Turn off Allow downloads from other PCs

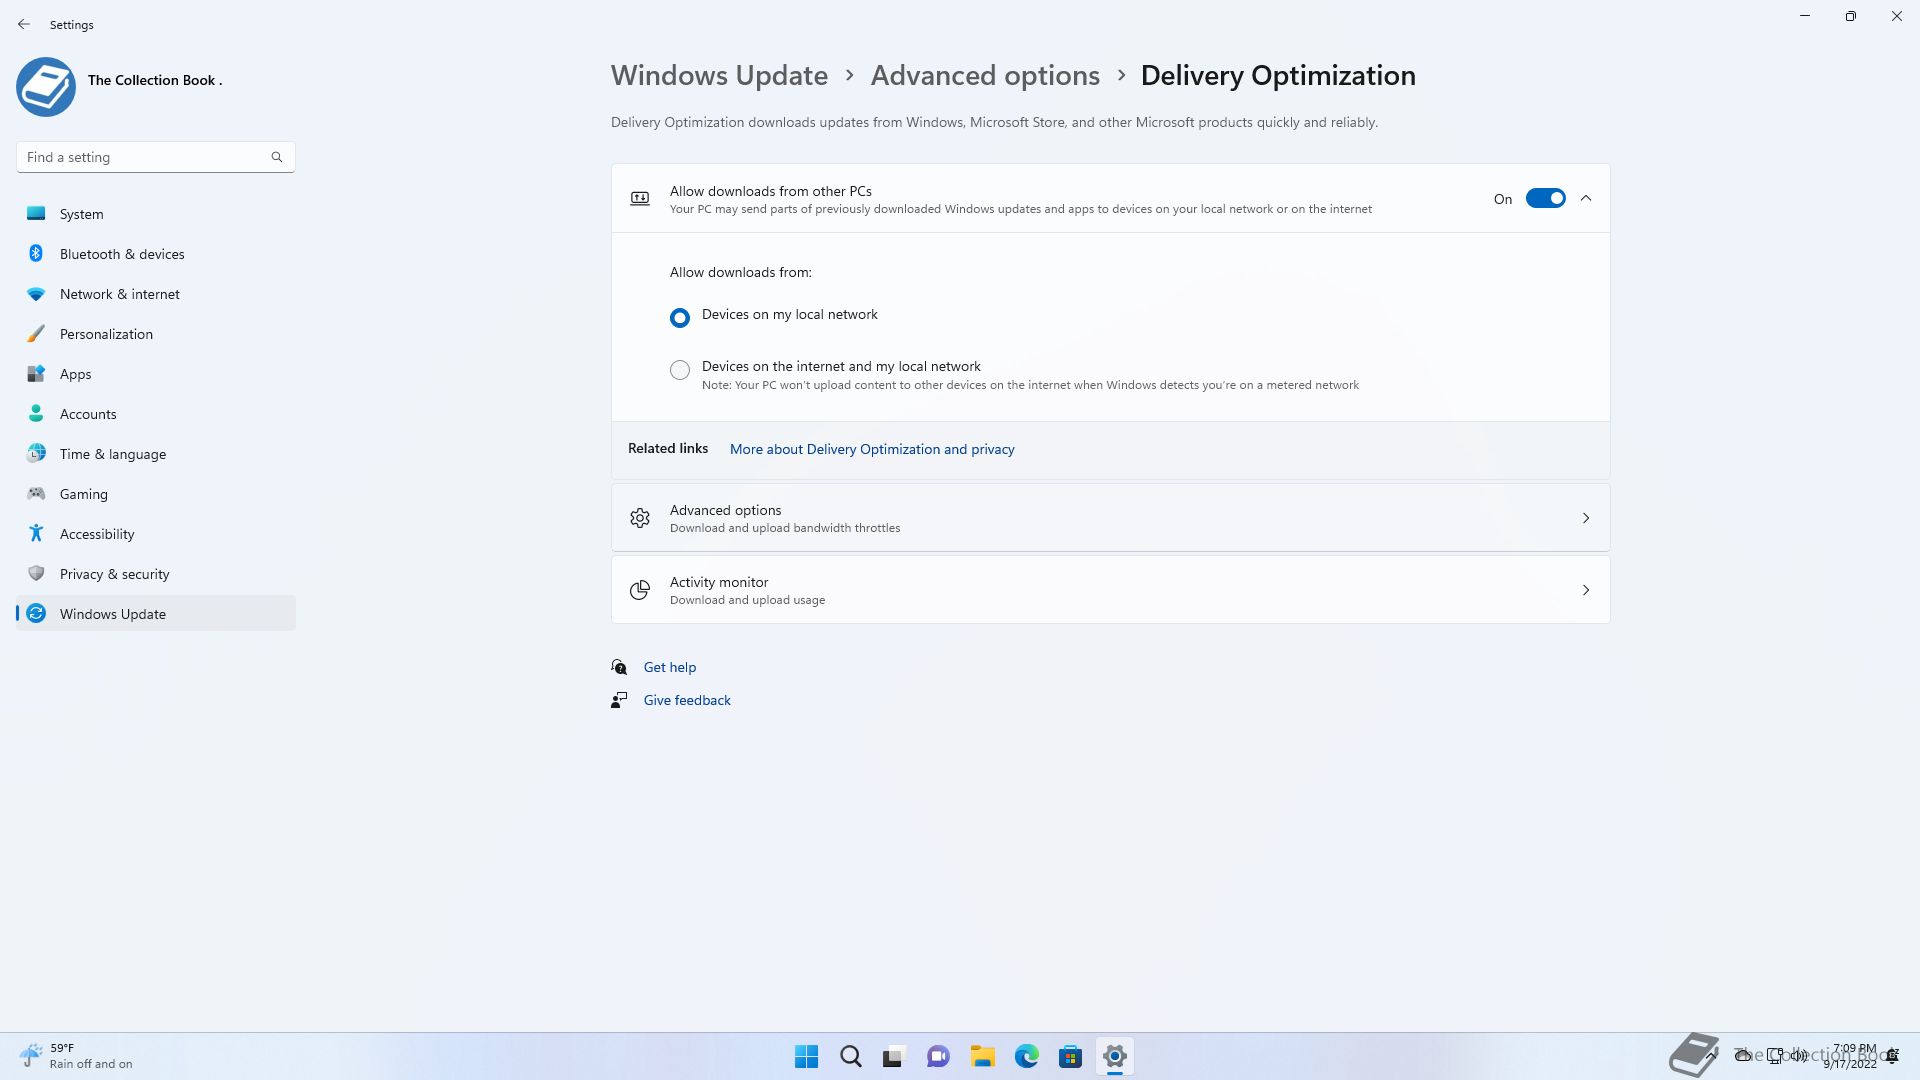tap(1545, 198)
